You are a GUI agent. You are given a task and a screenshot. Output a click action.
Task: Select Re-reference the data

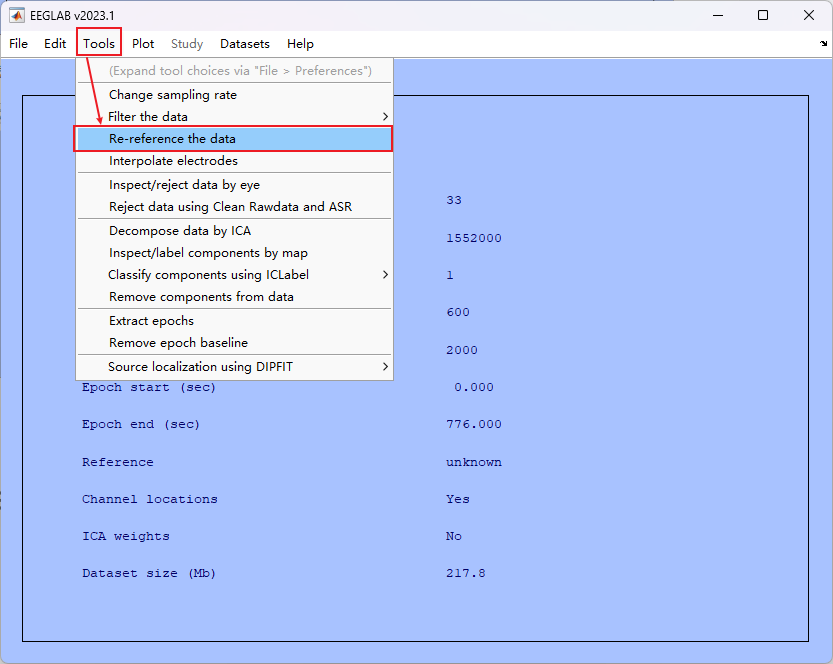(x=234, y=139)
